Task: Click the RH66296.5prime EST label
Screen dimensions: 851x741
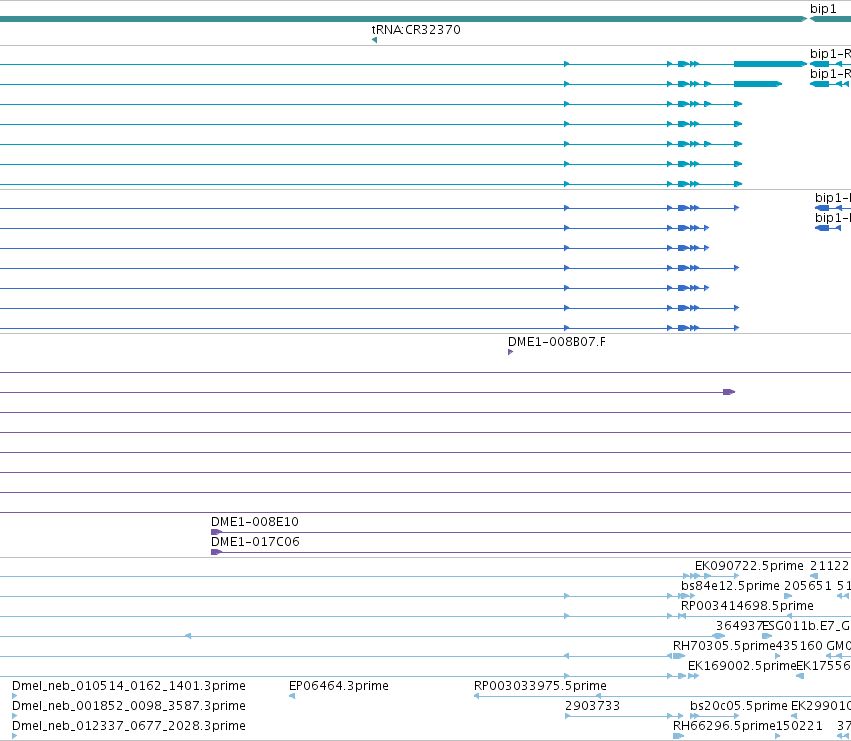Action: click(x=724, y=726)
